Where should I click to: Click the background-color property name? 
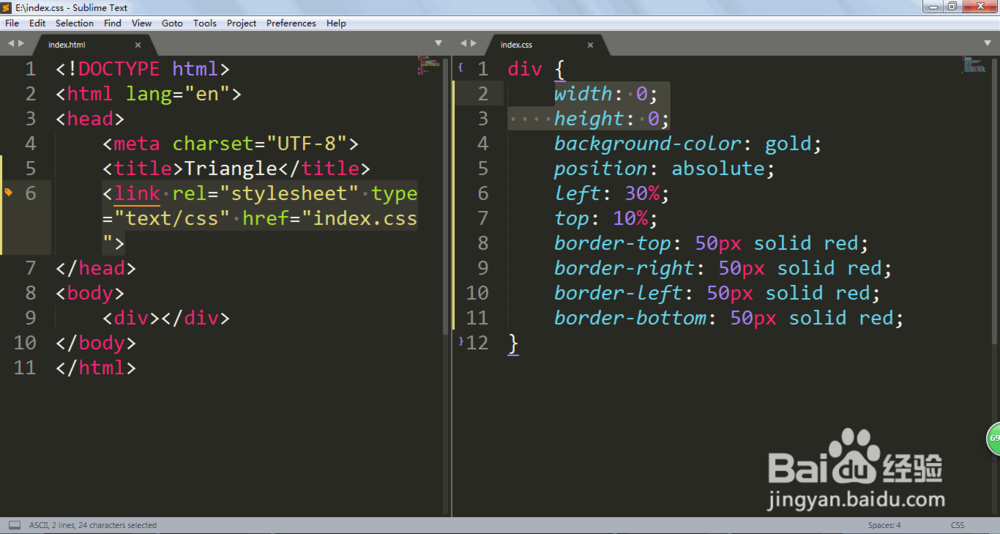(648, 144)
